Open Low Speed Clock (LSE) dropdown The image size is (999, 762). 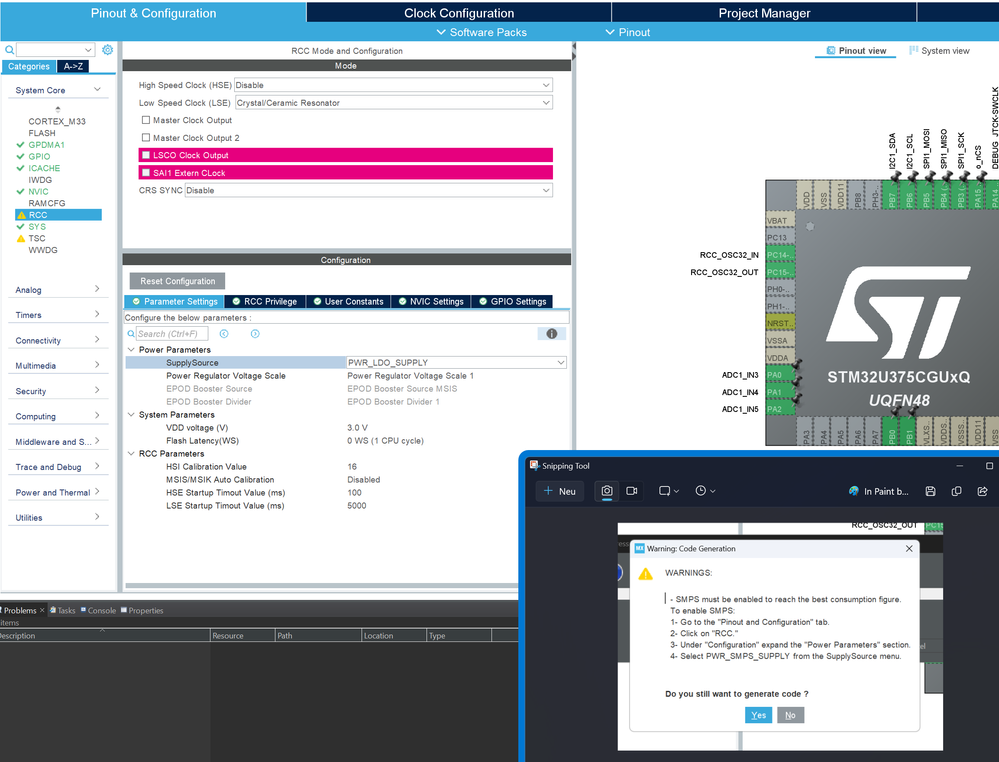click(x=393, y=103)
